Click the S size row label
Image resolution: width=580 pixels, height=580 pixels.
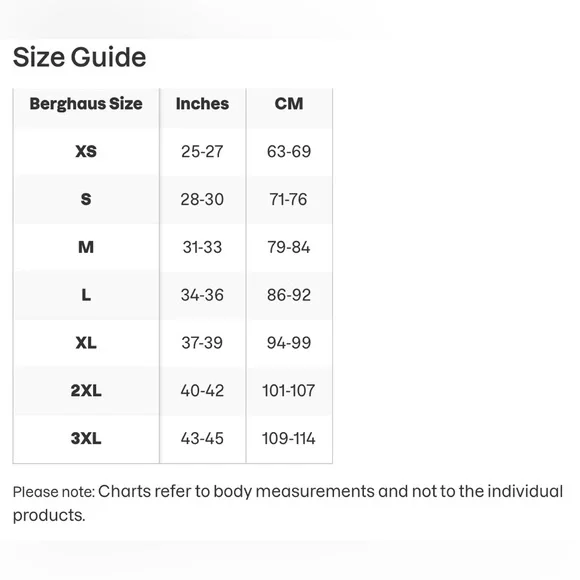[x=86, y=199]
